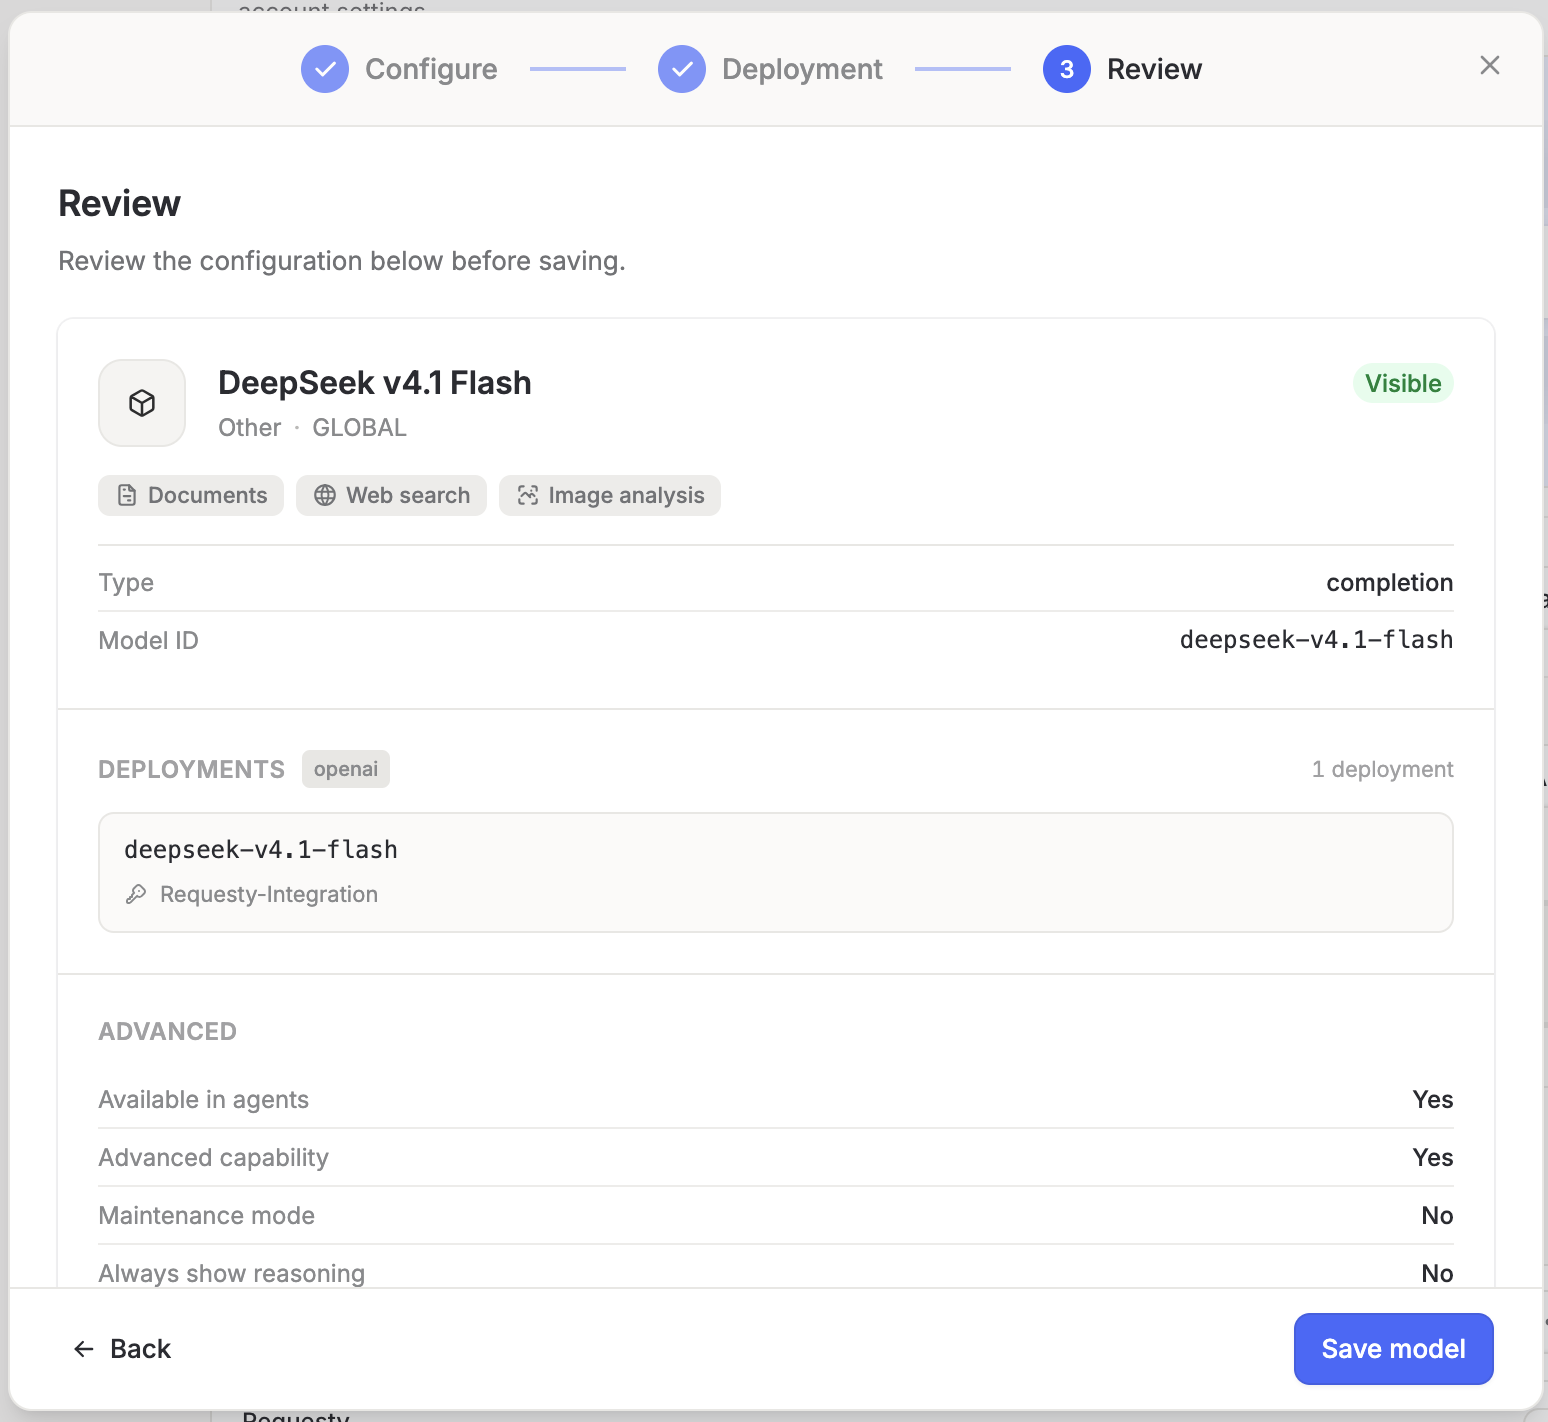The image size is (1548, 1422).
Task: Select the Review step label
Action: [x=1154, y=69]
